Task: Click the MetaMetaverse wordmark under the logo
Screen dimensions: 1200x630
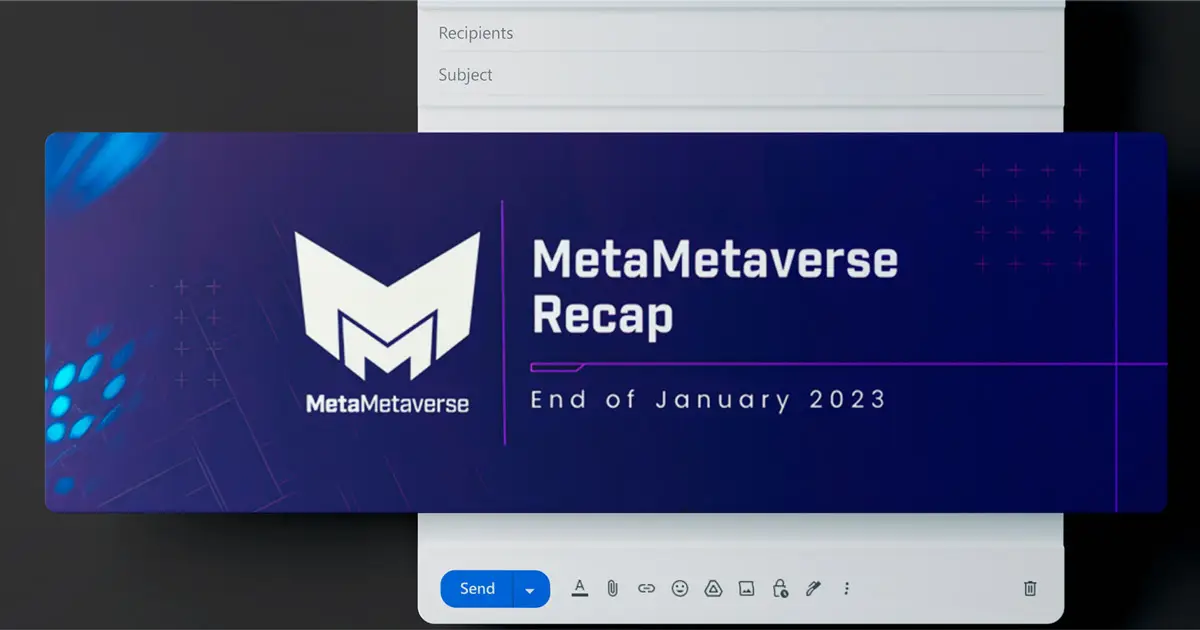Action: point(387,404)
